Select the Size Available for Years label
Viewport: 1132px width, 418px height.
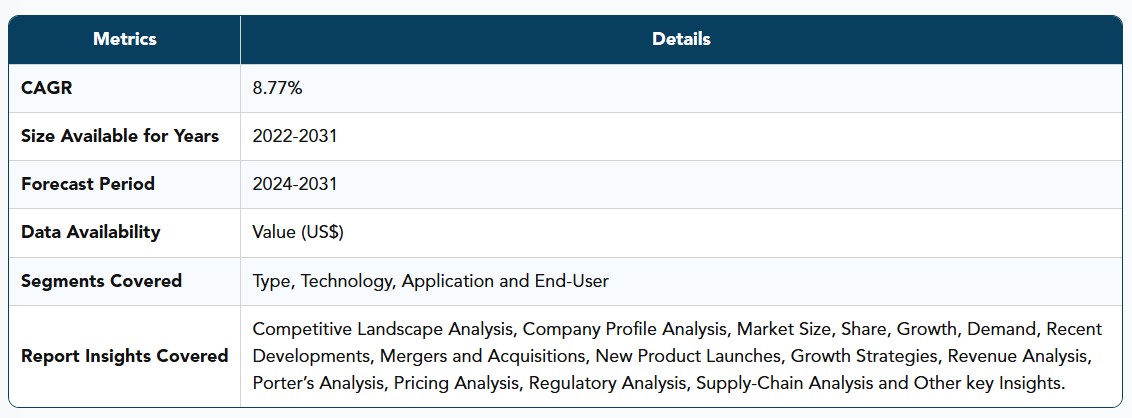click(x=120, y=136)
